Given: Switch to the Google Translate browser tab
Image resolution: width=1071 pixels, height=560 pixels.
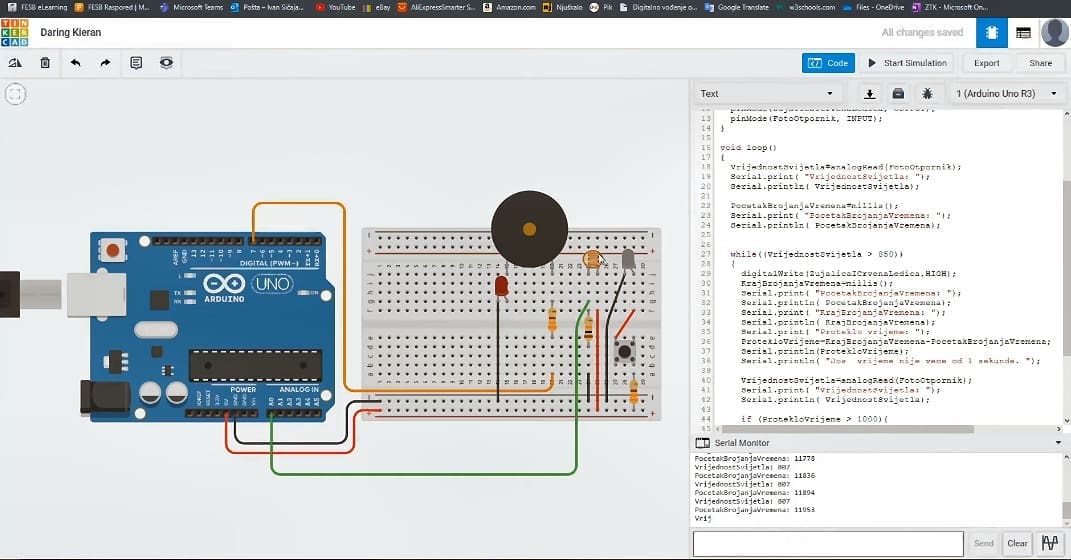Looking at the screenshot, I should point(738,6).
